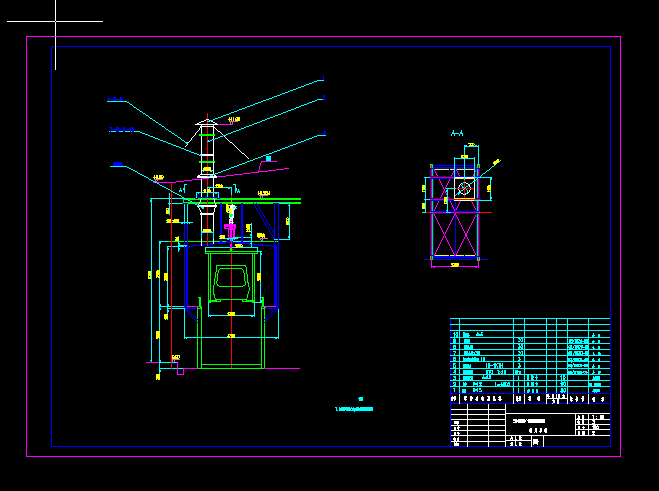This screenshot has width=659, height=491.
Task: Select the green vehicle outline in the main view
Action: 231,283
